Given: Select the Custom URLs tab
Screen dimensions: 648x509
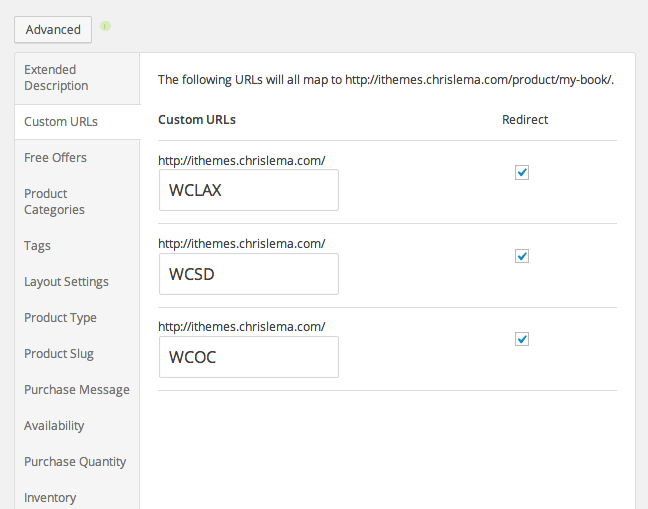Looking at the screenshot, I should 61,122.
